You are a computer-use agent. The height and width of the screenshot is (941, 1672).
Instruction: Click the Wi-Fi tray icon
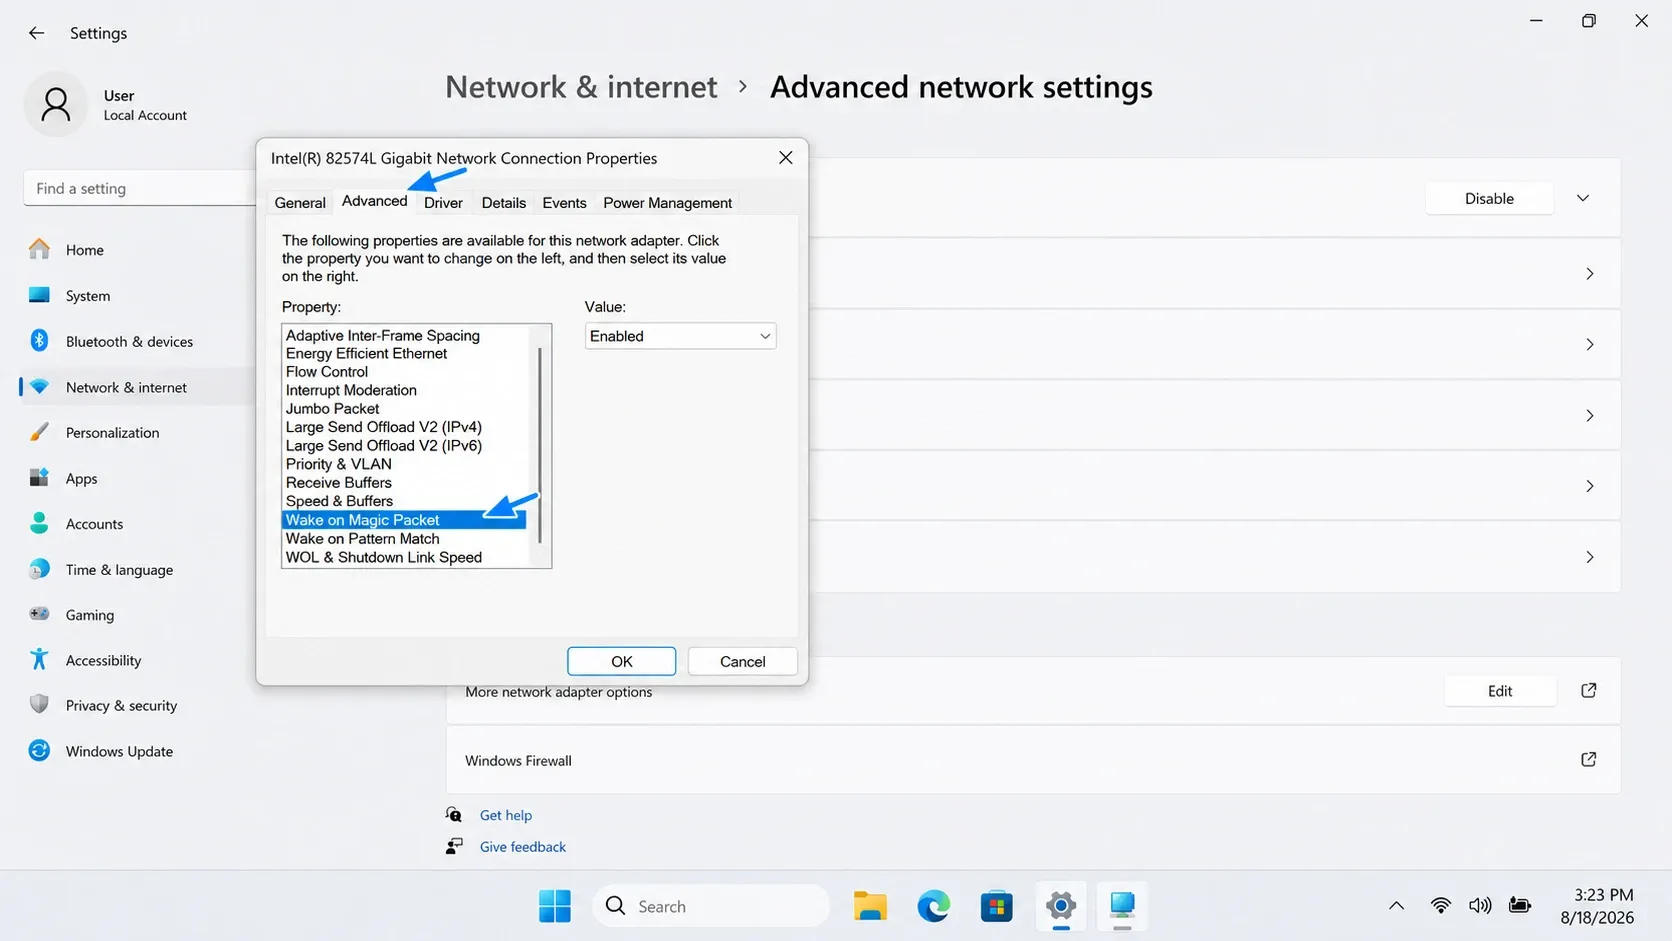coord(1440,905)
